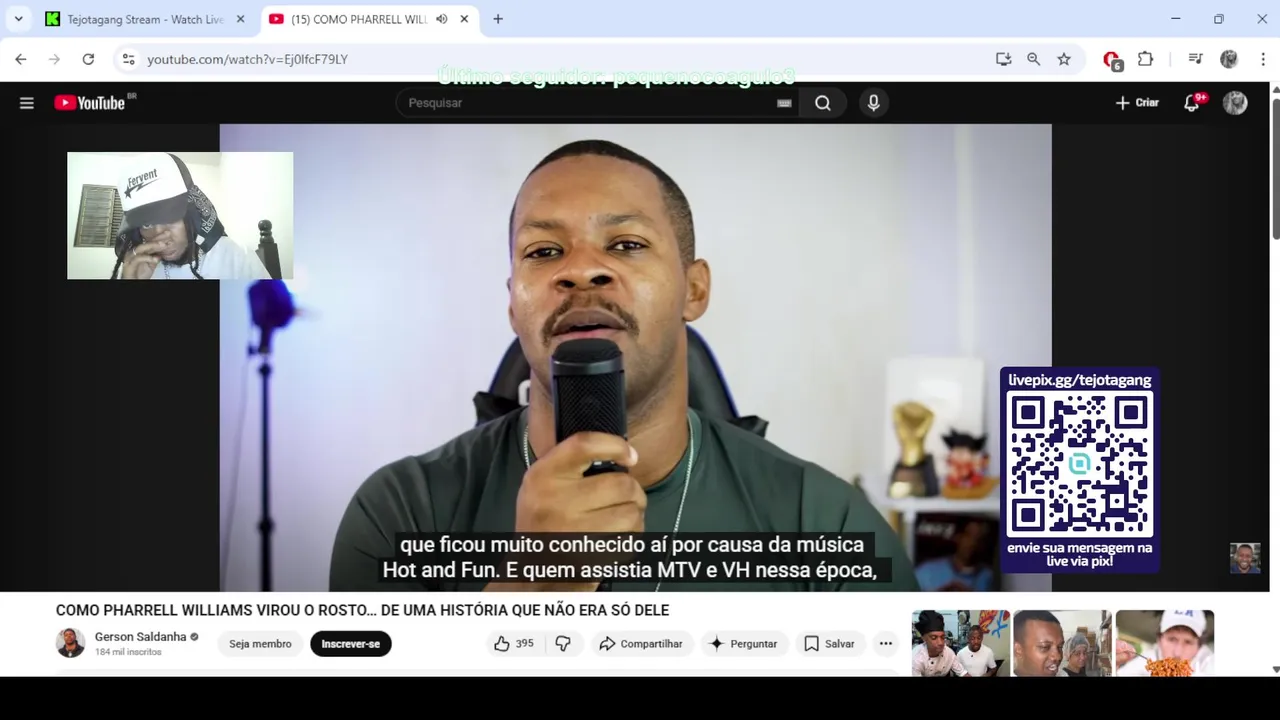Click Salvar to save the video
This screenshot has height=720, width=1280.
tap(829, 644)
